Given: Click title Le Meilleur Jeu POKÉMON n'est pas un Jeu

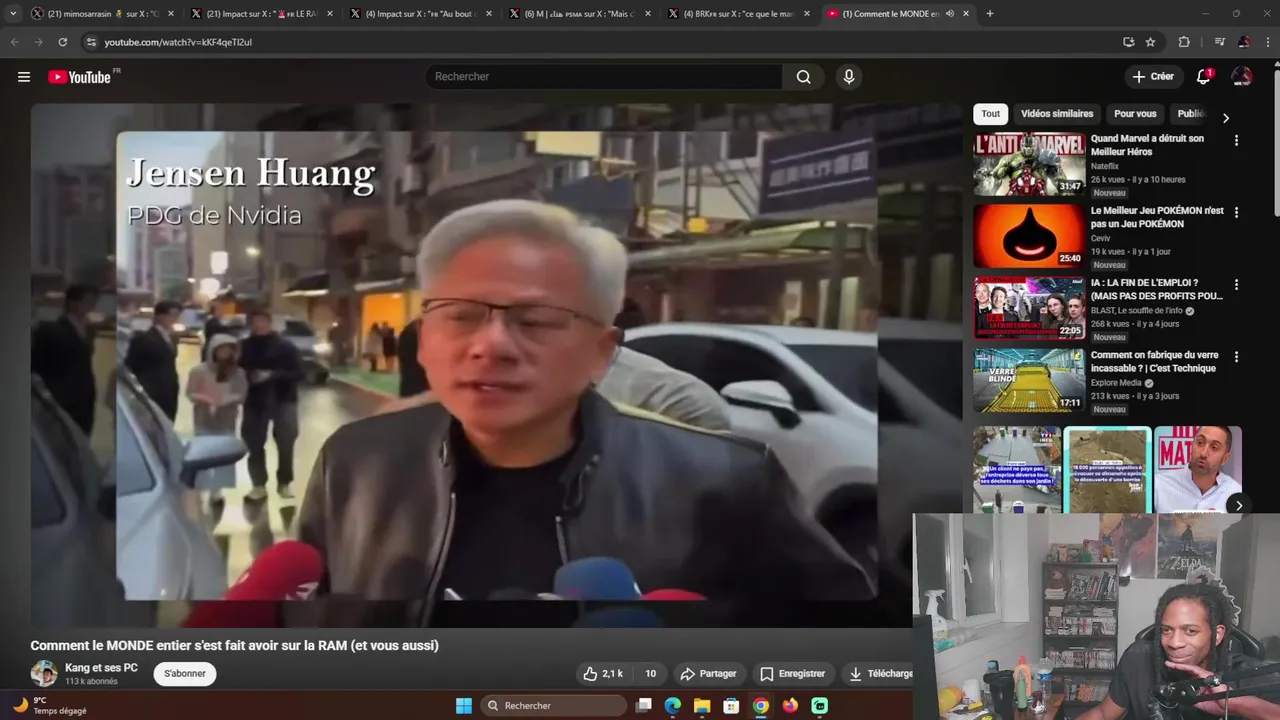Looking at the screenshot, I should pyautogui.click(x=1157, y=217).
